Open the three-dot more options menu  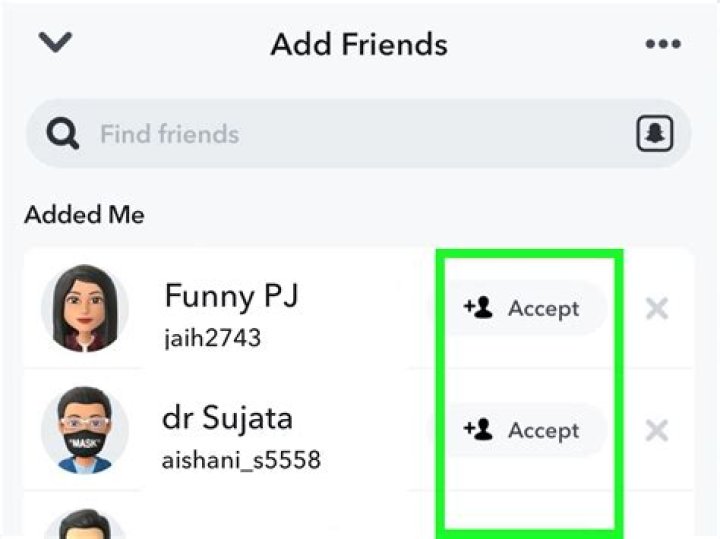(x=662, y=45)
